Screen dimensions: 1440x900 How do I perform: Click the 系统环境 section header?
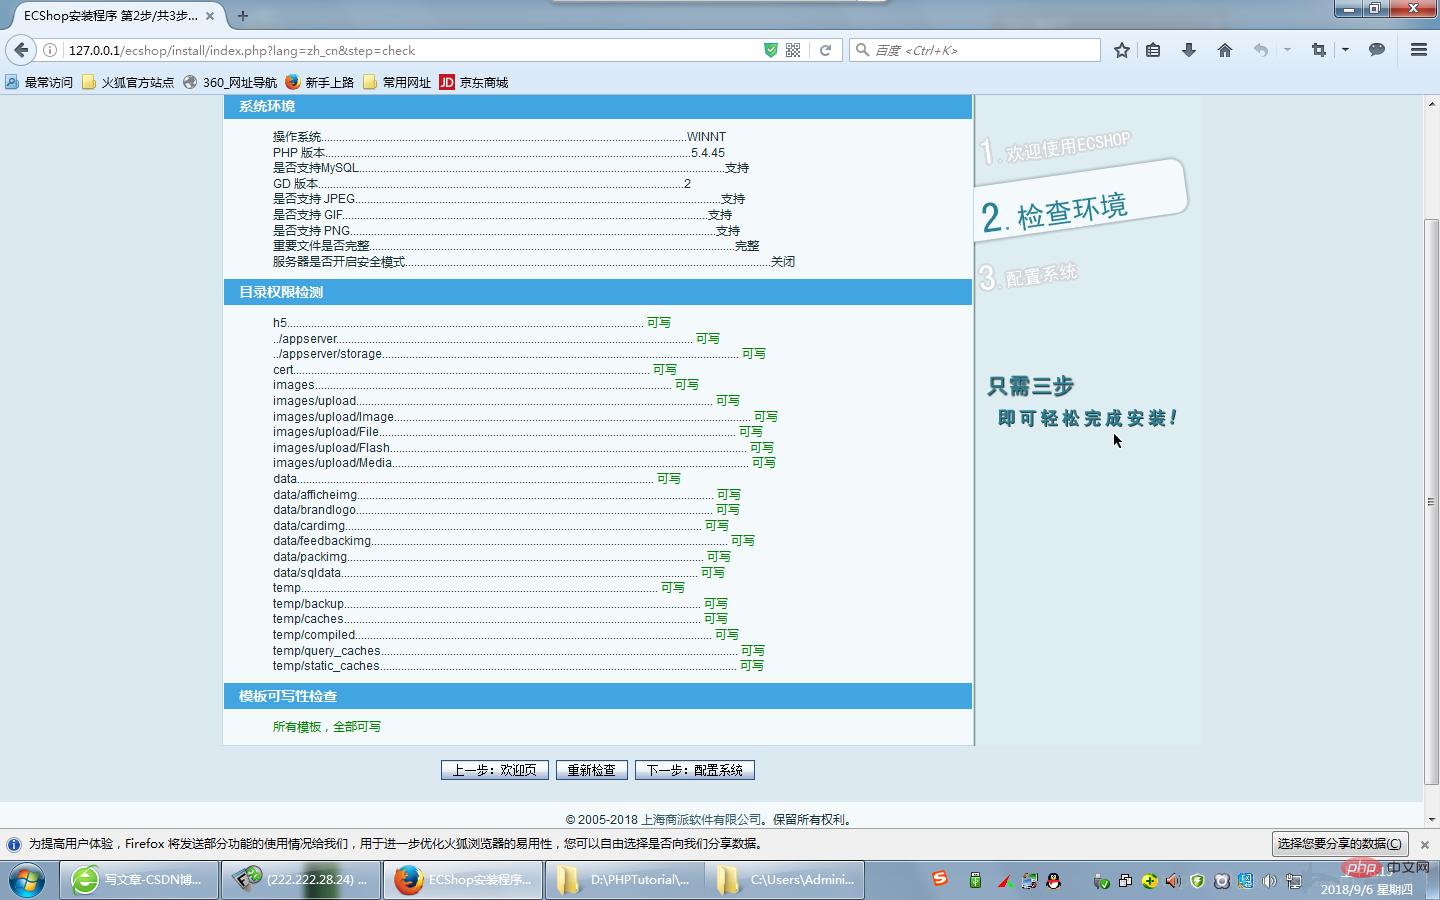(x=598, y=106)
